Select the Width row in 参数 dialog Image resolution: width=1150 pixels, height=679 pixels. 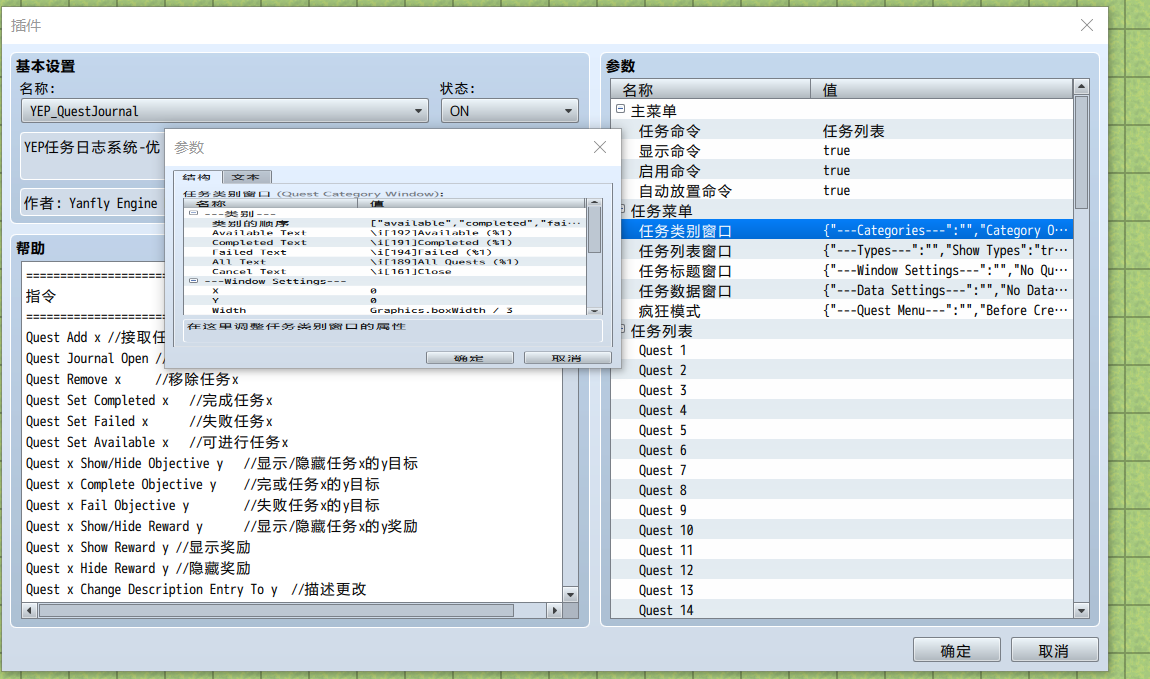[385, 310]
